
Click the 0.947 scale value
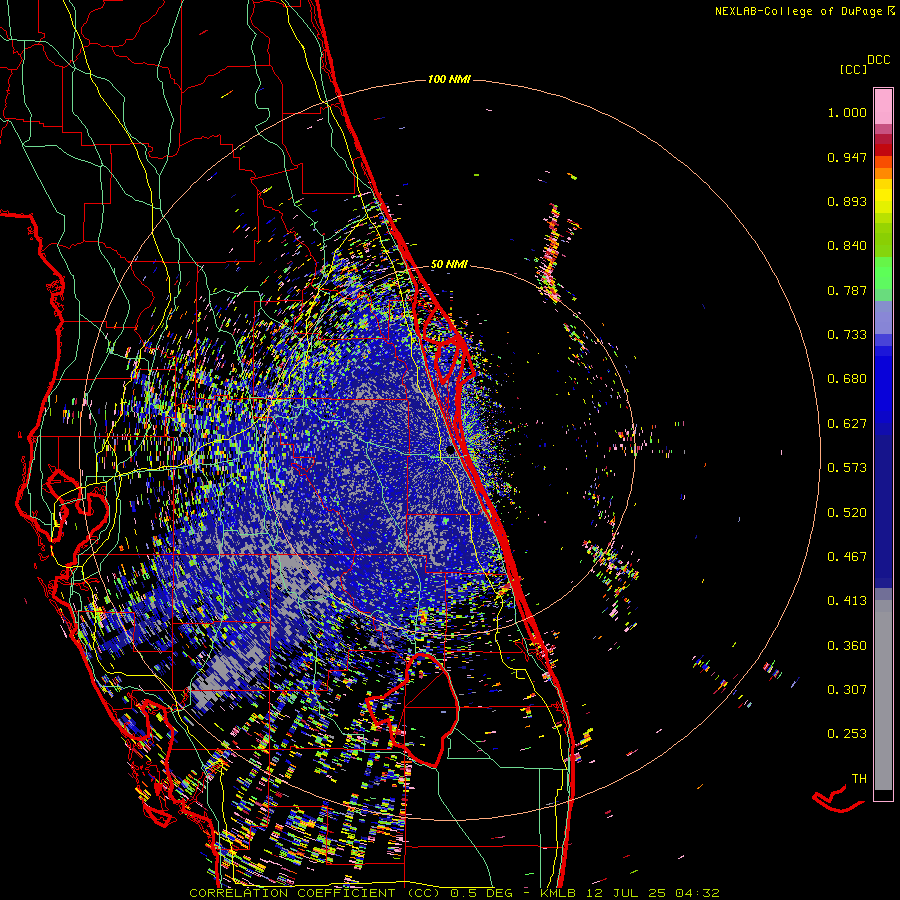(x=847, y=157)
